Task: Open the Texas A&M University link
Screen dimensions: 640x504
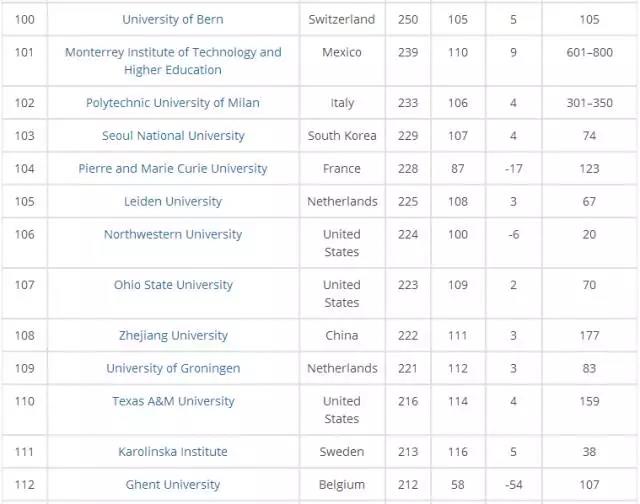Action: [x=173, y=401]
